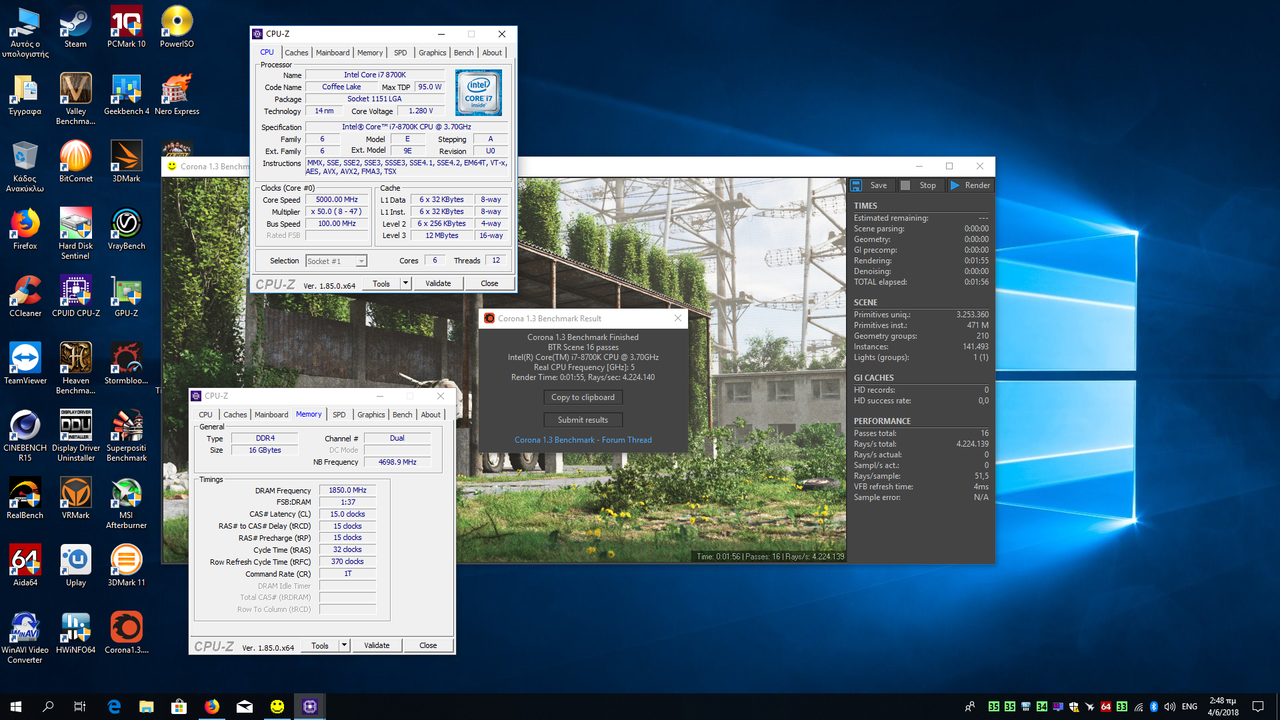This screenshot has width=1280, height=720.
Task: Select the Valley Benchmark desktop icon
Action: pos(75,99)
